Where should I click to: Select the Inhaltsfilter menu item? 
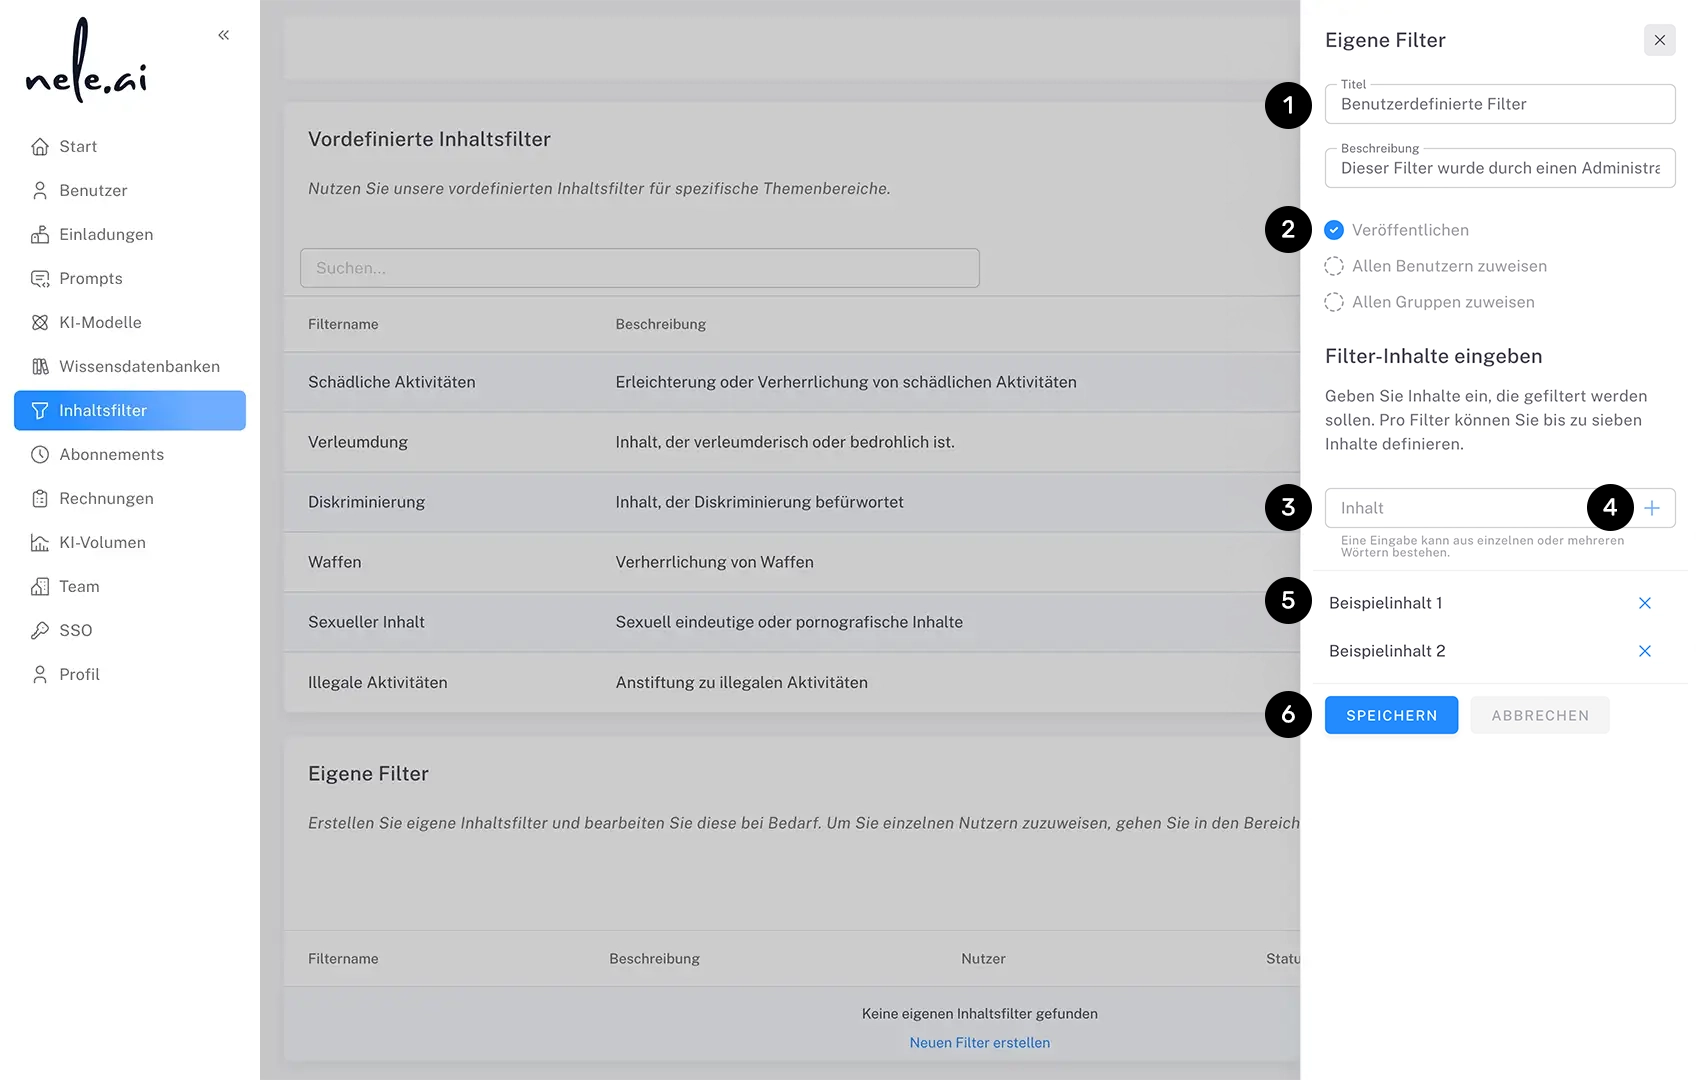(x=130, y=411)
